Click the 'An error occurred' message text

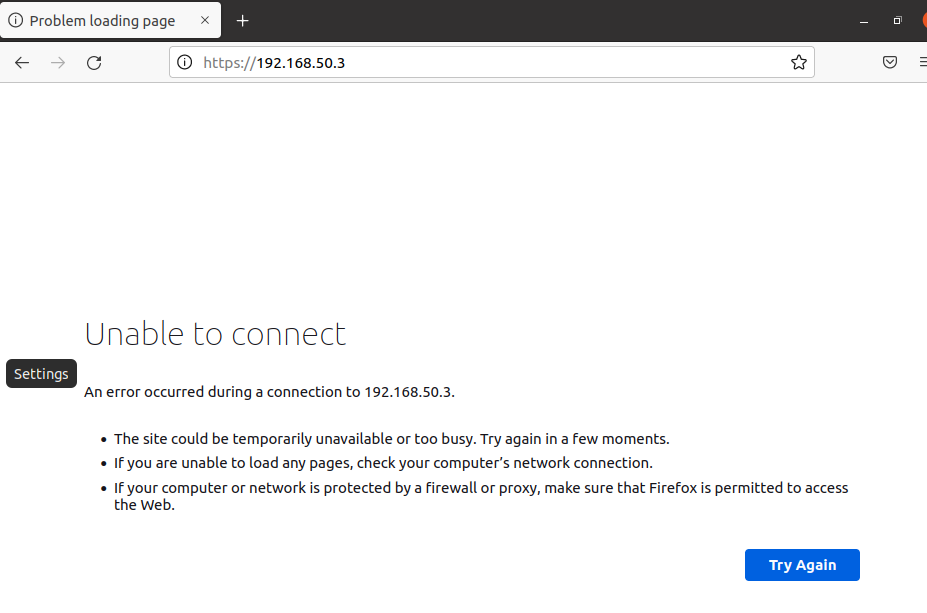pyautogui.click(x=269, y=392)
